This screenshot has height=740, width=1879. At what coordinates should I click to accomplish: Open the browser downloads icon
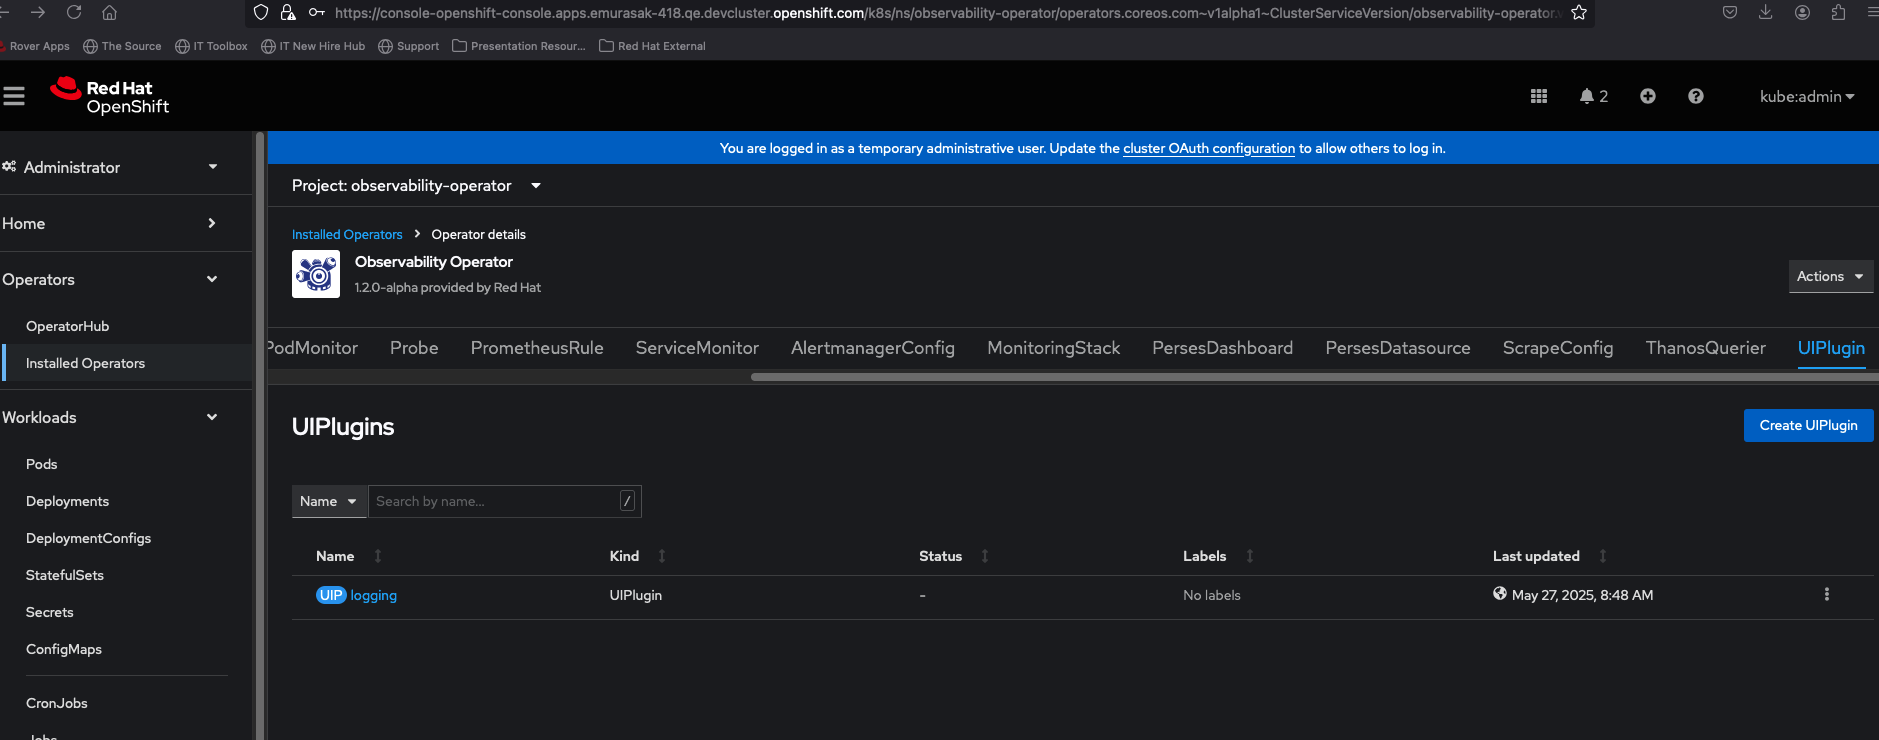click(1766, 12)
